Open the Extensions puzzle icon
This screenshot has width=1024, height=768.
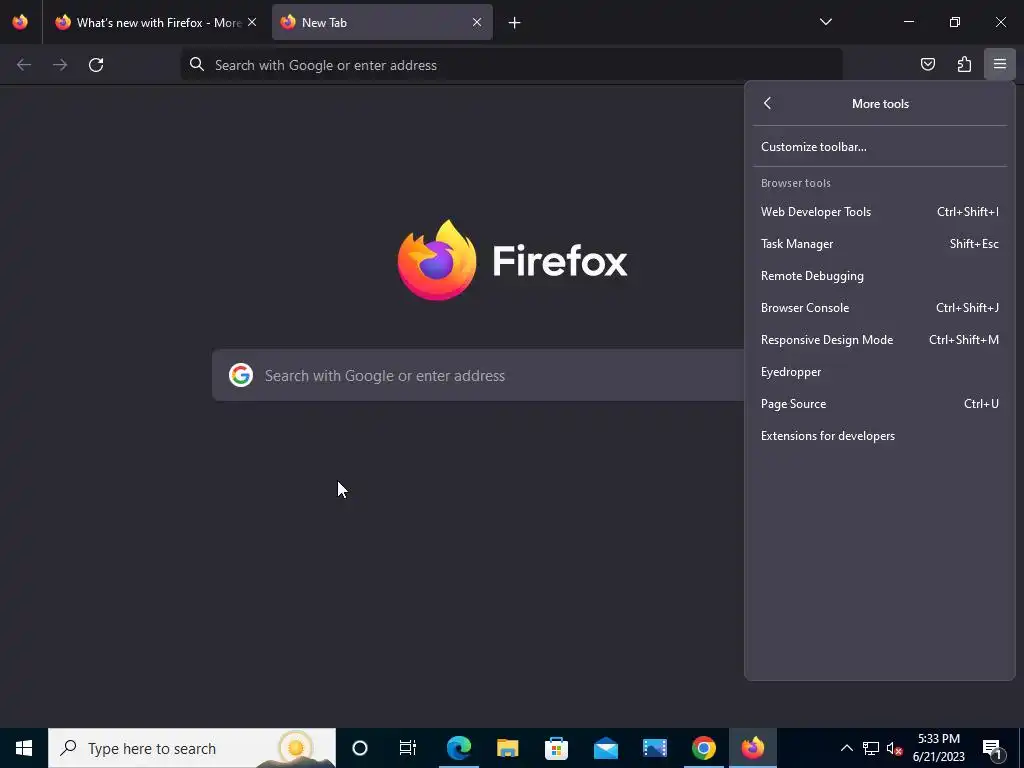click(964, 64)
